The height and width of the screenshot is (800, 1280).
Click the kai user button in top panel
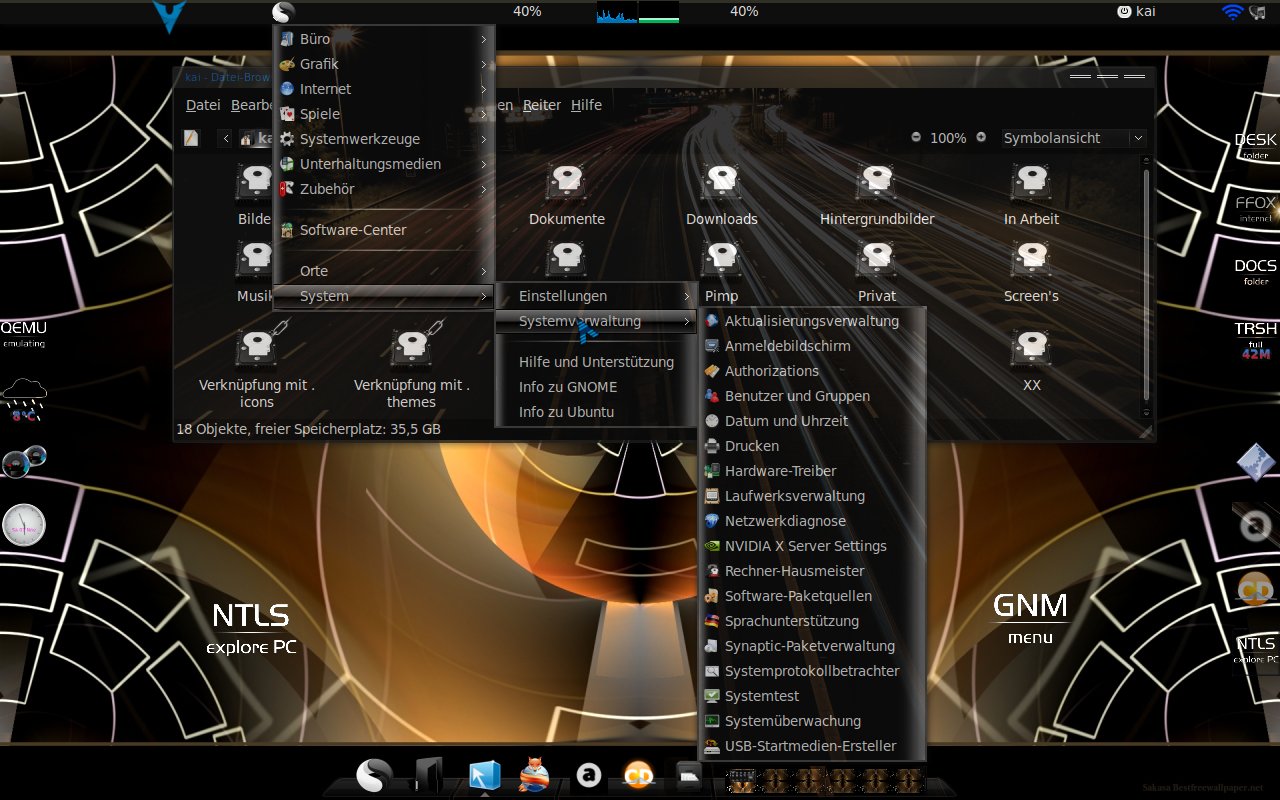click(1136, 11)
